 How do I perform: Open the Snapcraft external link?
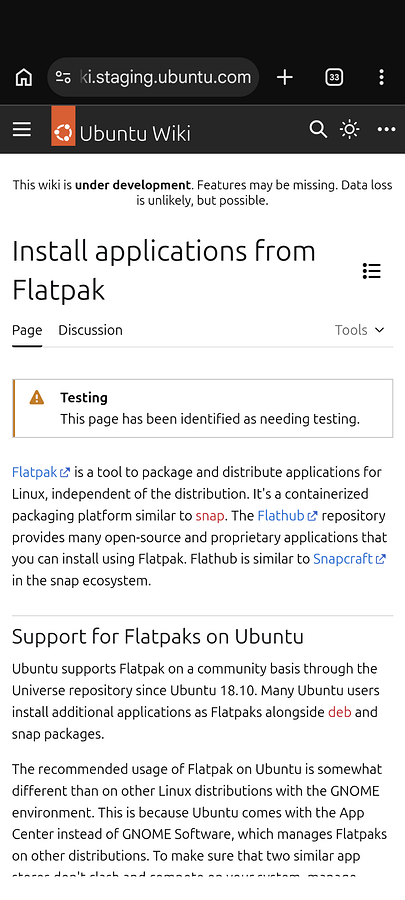coord(349,558)
